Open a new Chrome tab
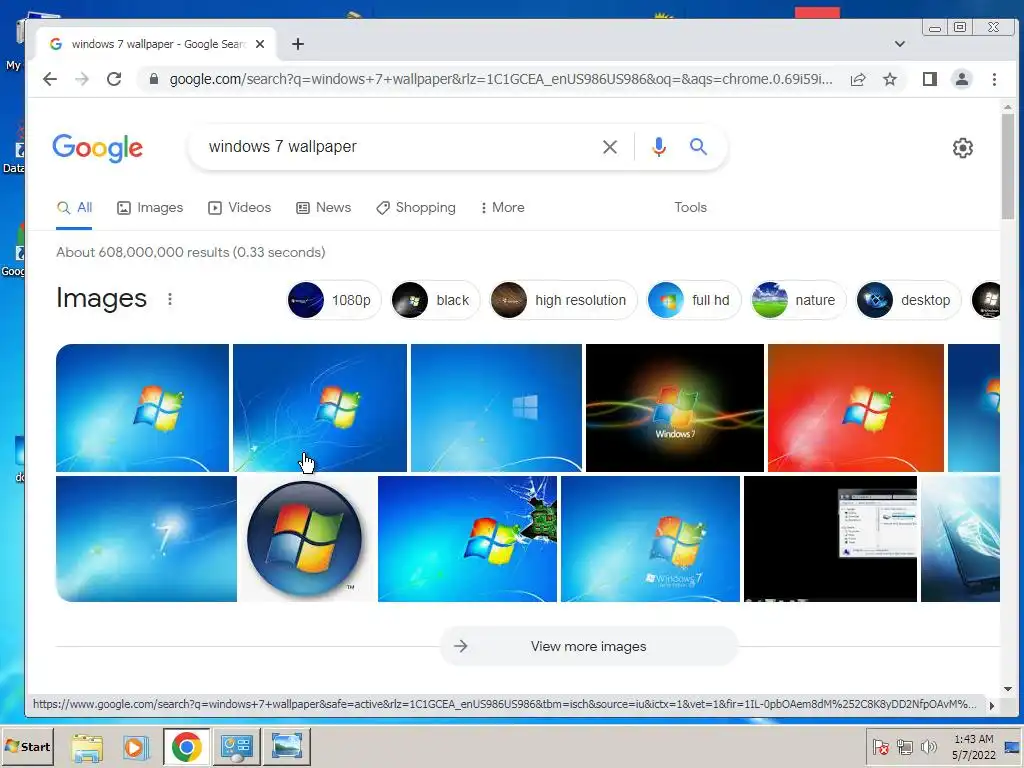The image size is (1024, 768). [x=298, y=44]
